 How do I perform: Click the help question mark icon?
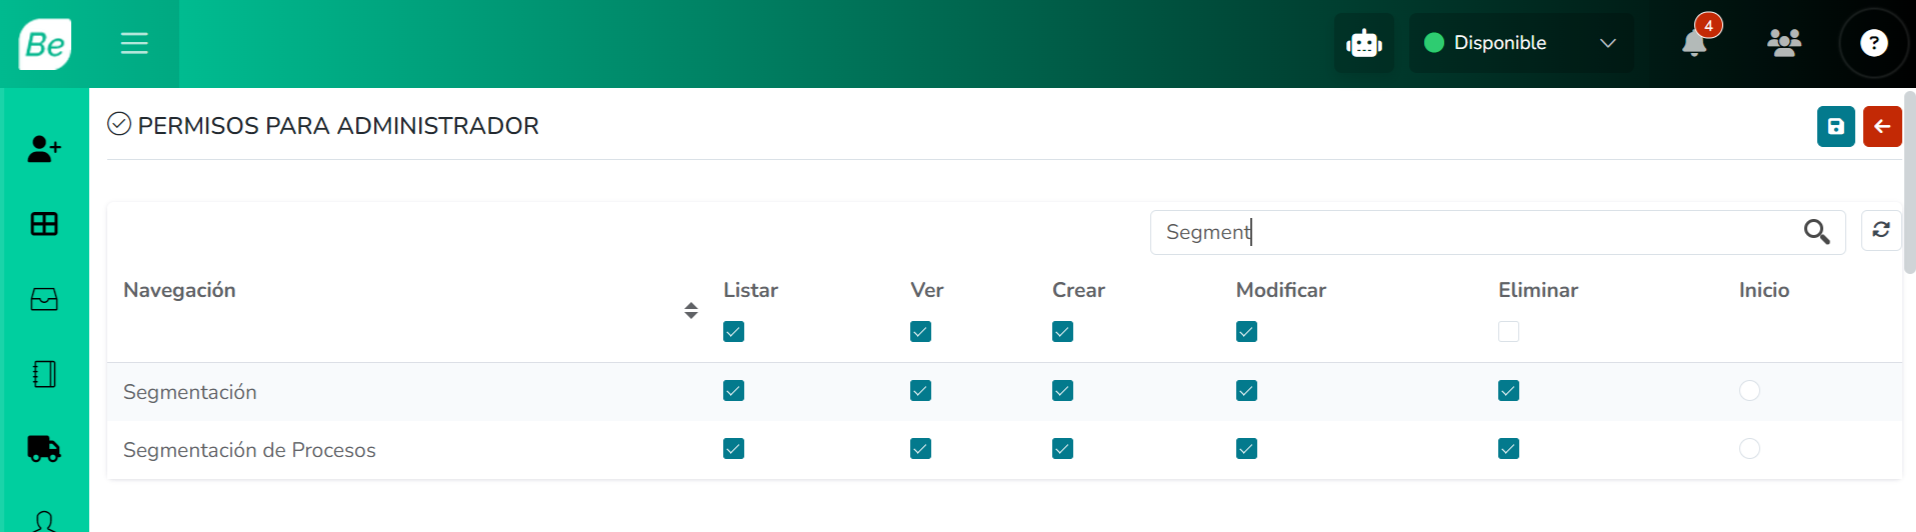[1874, 43]
